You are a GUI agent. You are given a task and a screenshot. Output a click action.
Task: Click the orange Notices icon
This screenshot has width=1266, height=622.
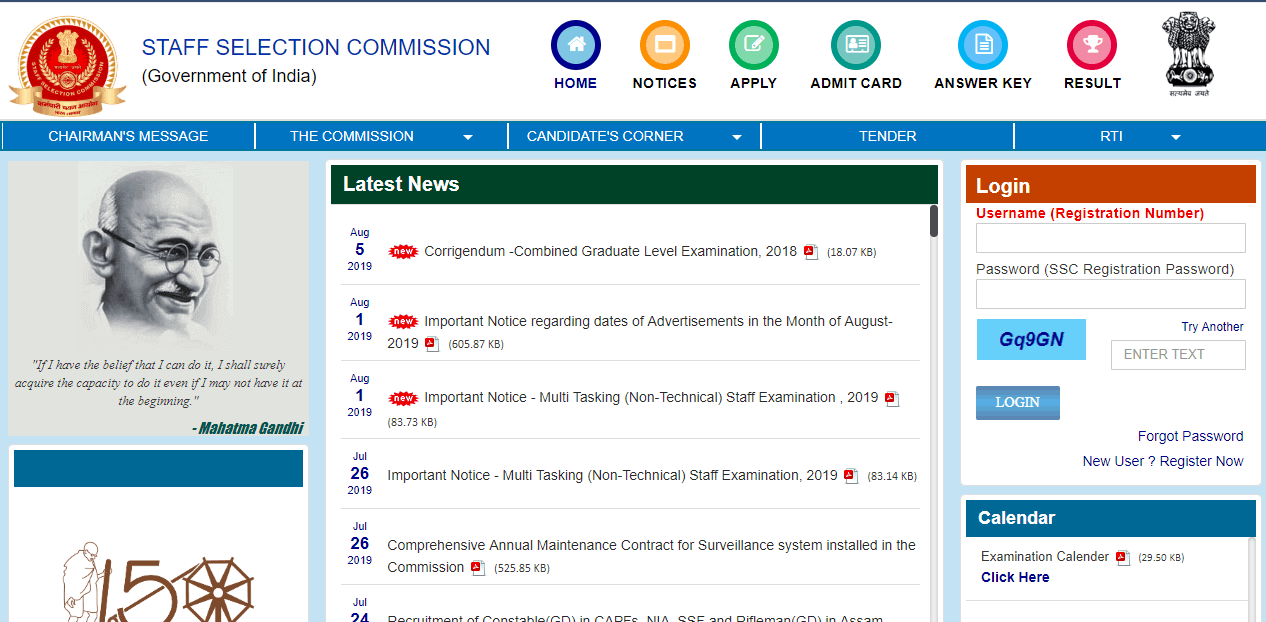pyautogui.click(x=664, y=45)
